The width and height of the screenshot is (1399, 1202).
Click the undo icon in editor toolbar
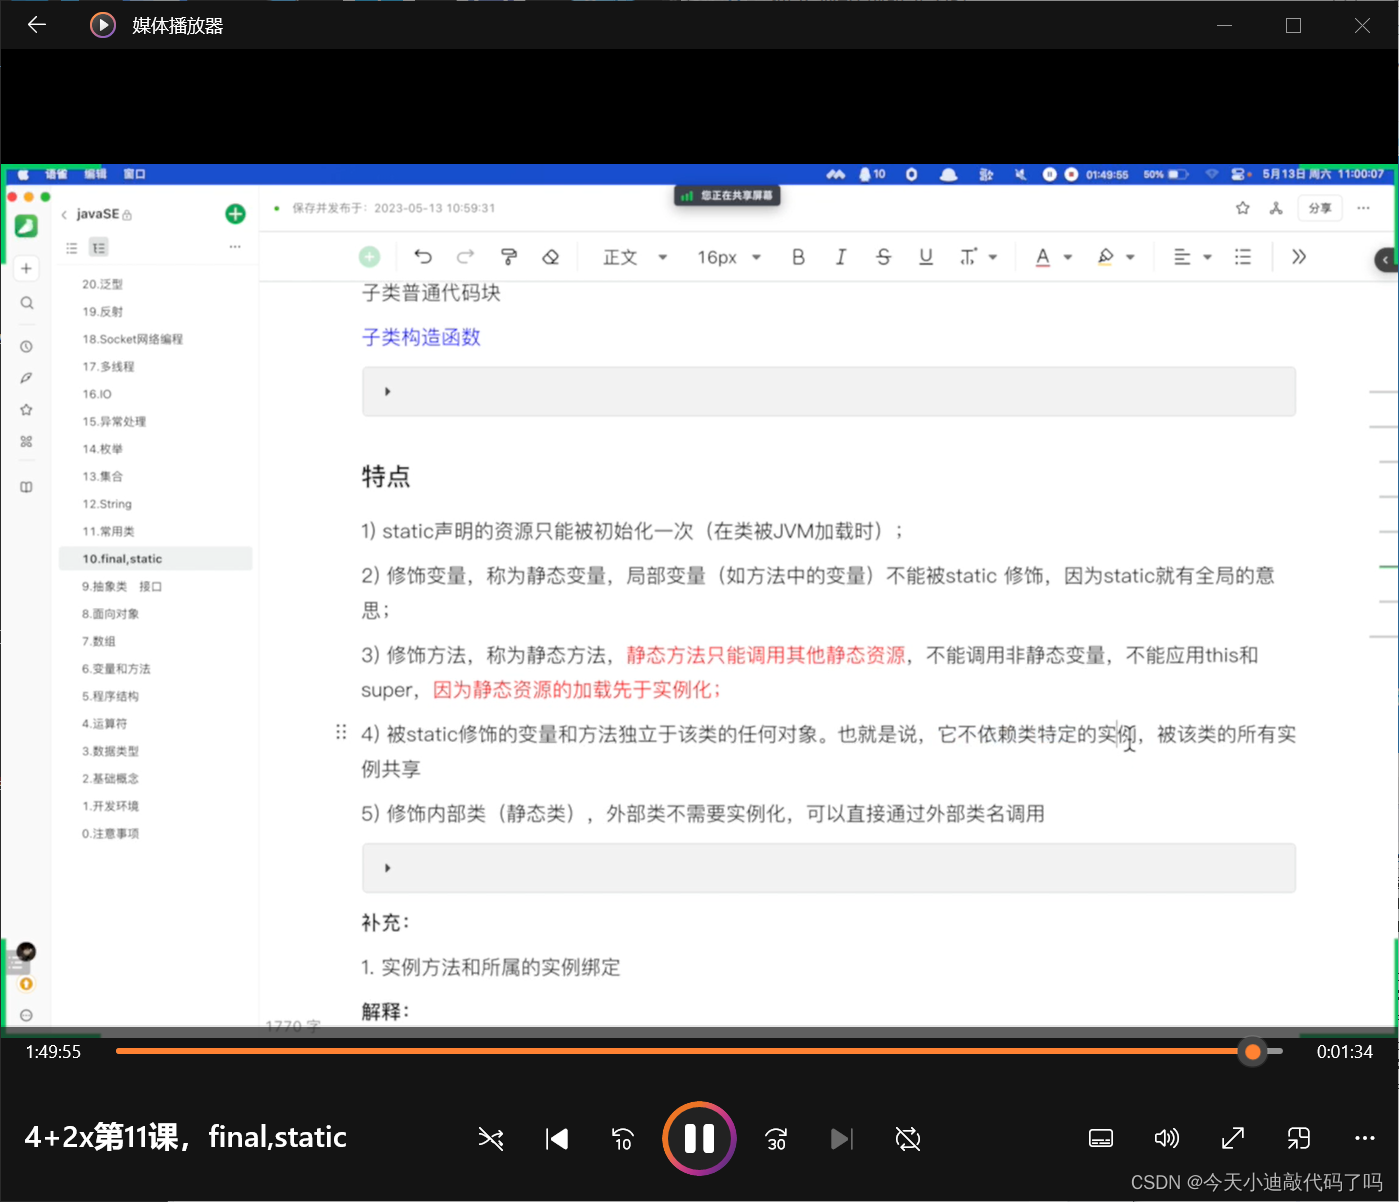tap(423, 257)
